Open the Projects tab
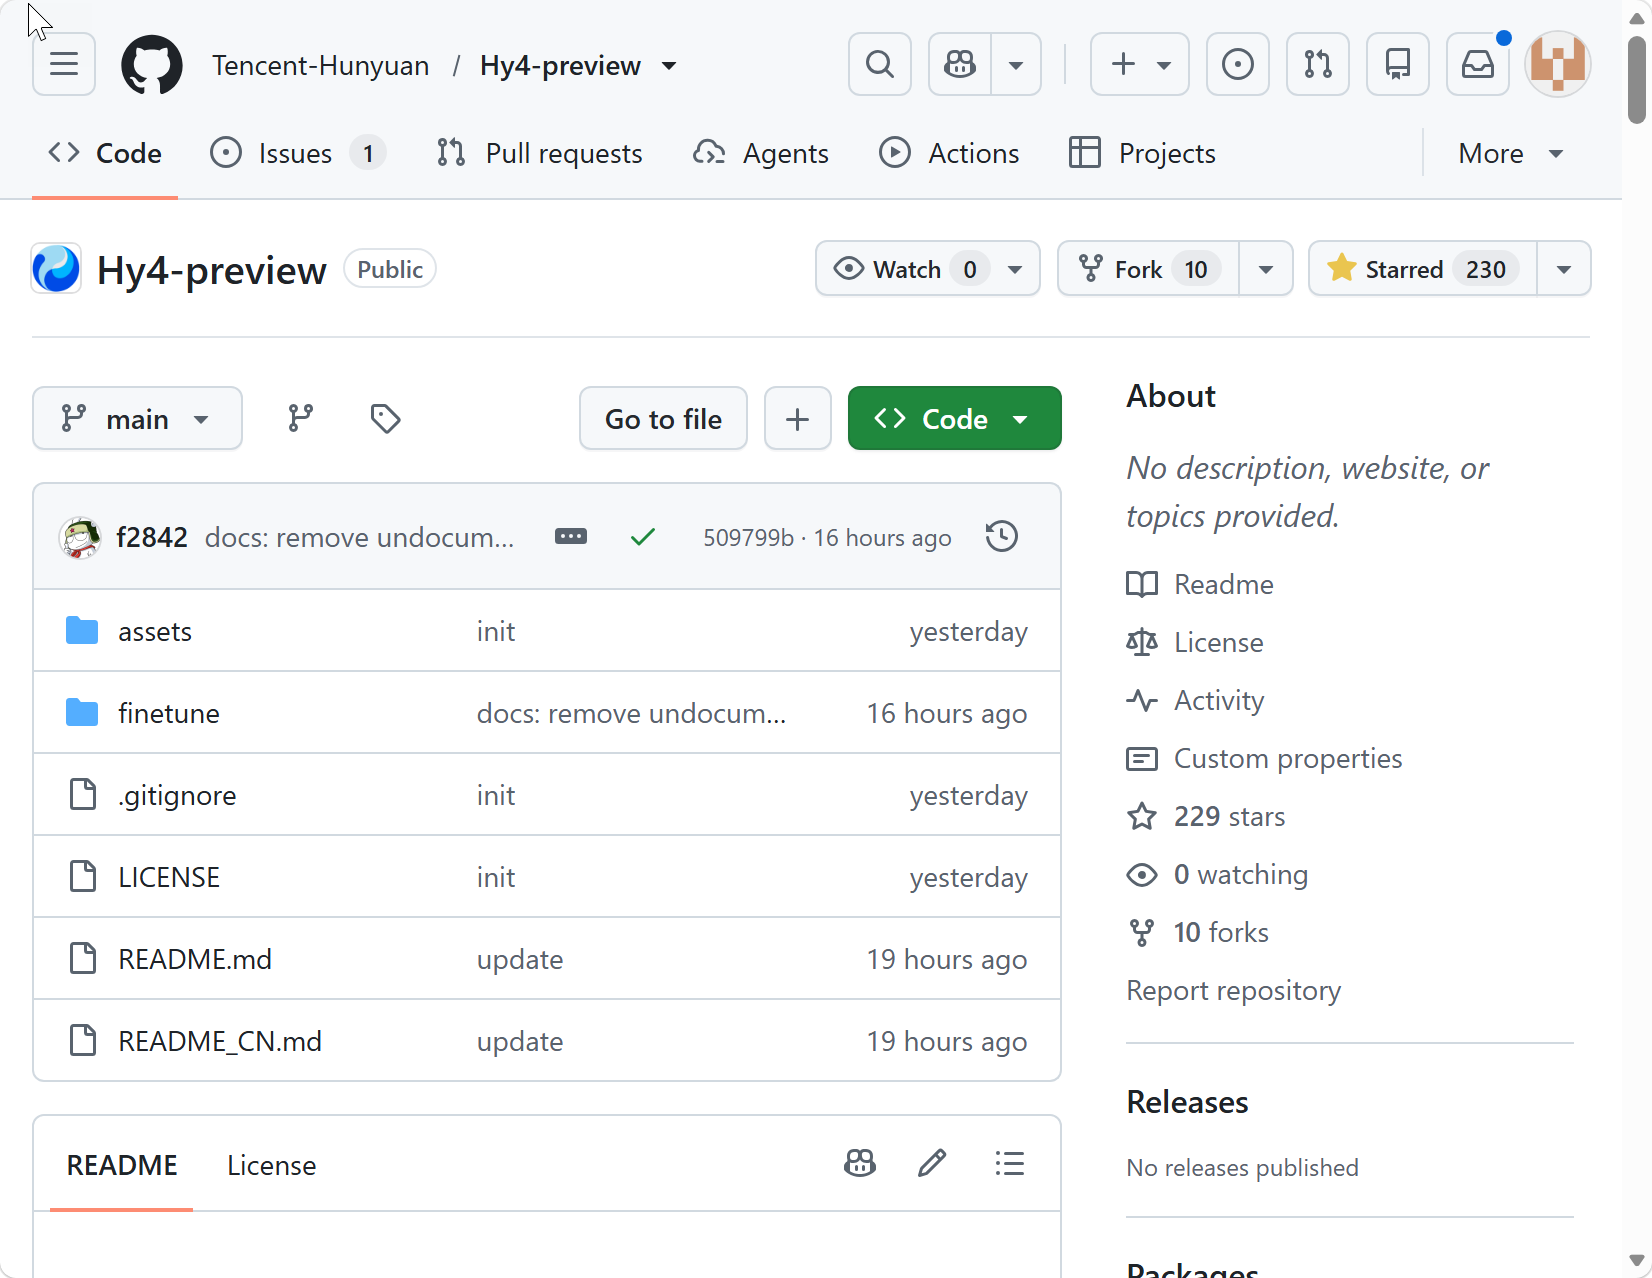Image resolution: width=1652 pixels, height=1278 pixels. [x=1142, y=153]
